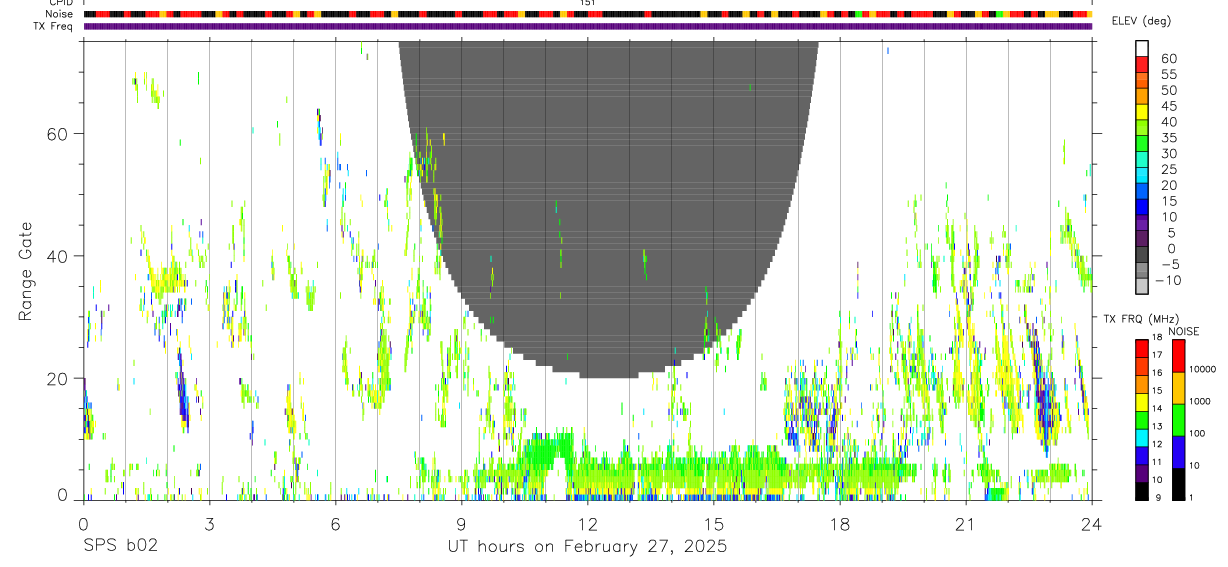
Task: Click the yellow-orange swatch in the NOISE colorbar
Action: coord(1180,388)
